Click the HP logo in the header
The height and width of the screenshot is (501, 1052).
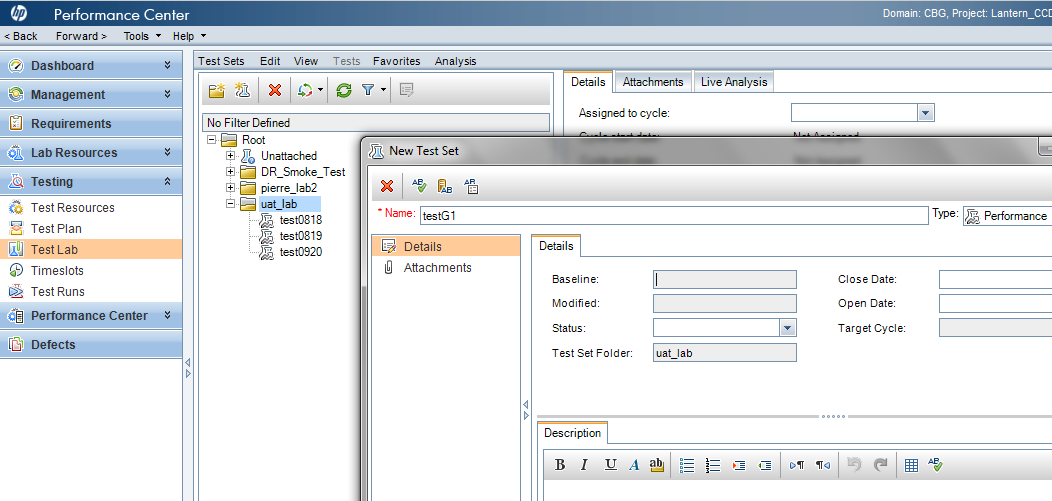(19, 13)
